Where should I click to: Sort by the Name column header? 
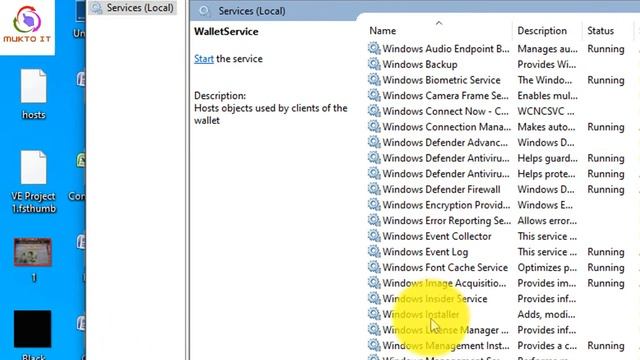pos(382,31)
